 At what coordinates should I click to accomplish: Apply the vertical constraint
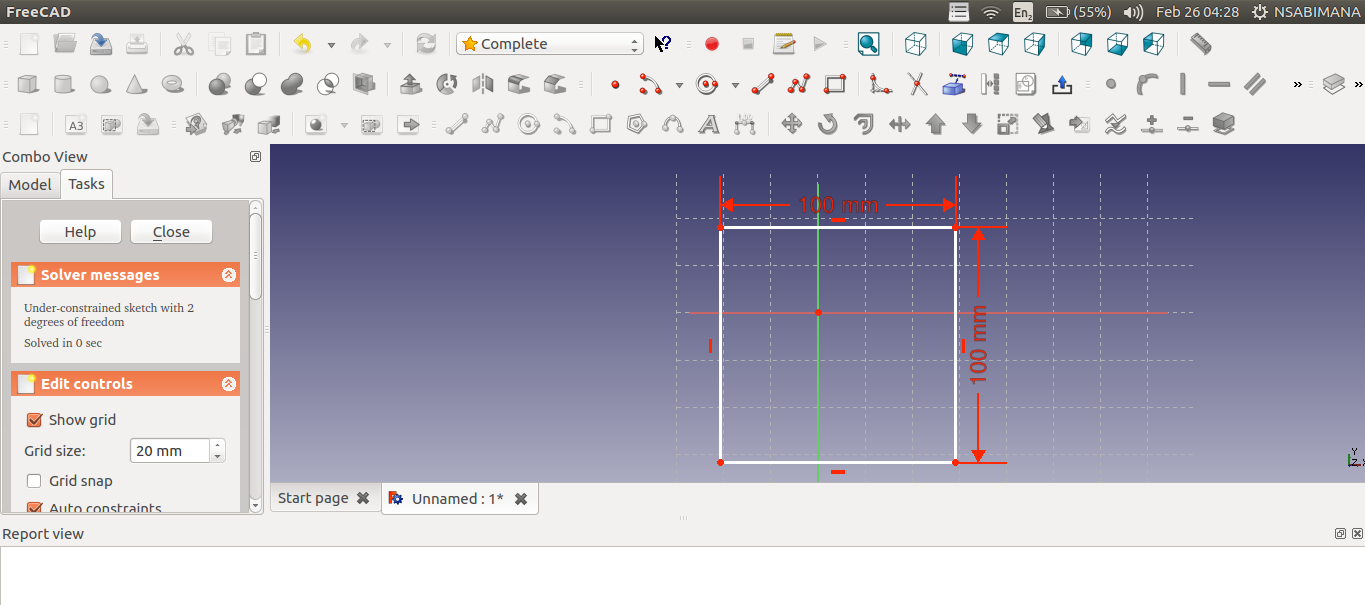(1183, 84)
